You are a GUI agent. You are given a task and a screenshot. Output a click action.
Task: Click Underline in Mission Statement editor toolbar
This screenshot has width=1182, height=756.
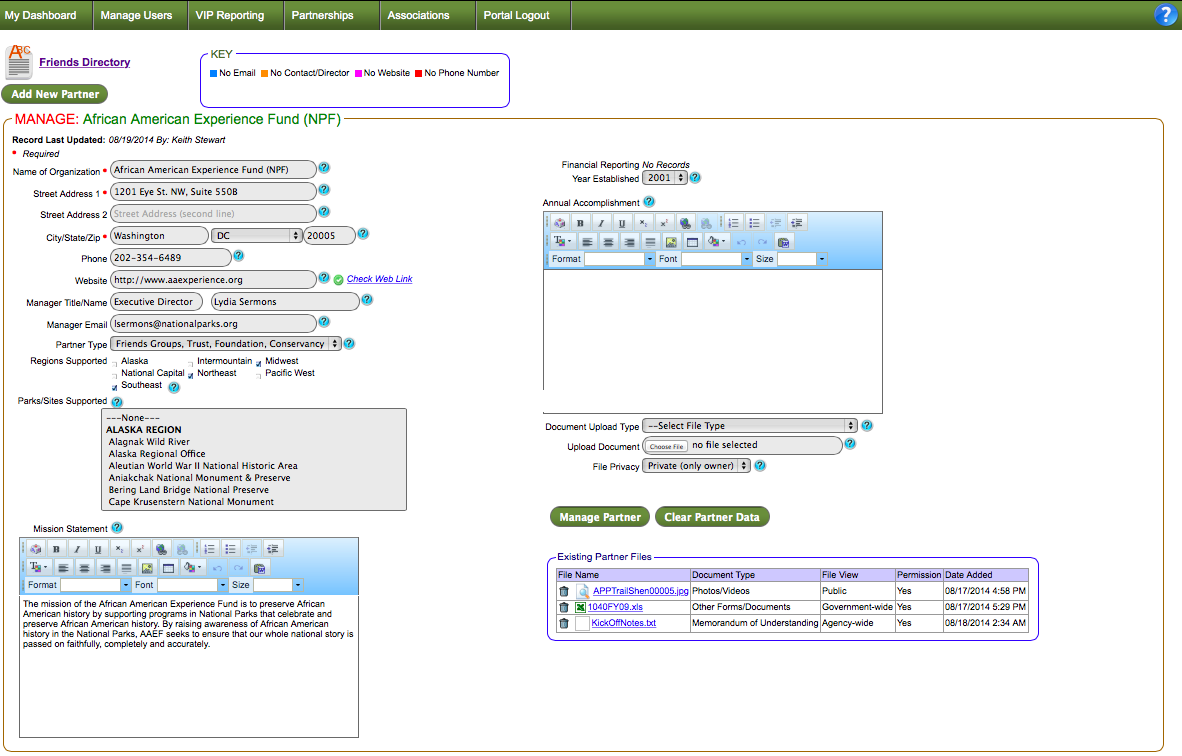pos(98,549)
